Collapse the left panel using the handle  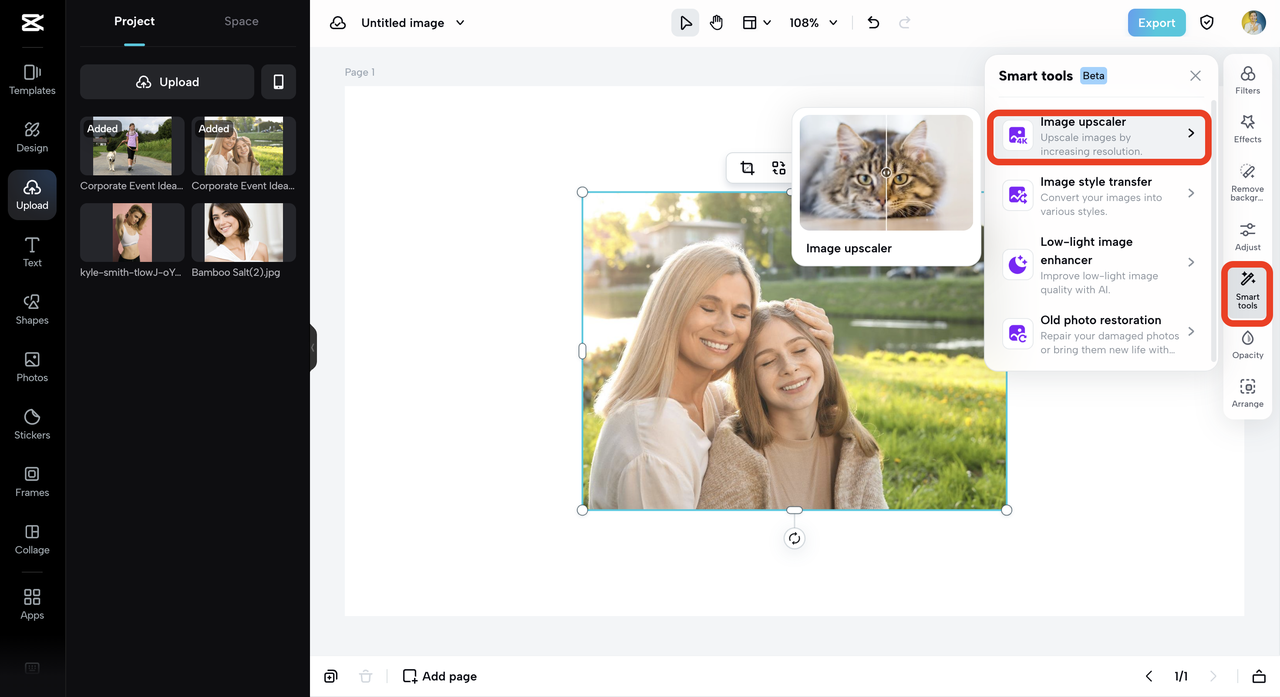pos(313,348)
